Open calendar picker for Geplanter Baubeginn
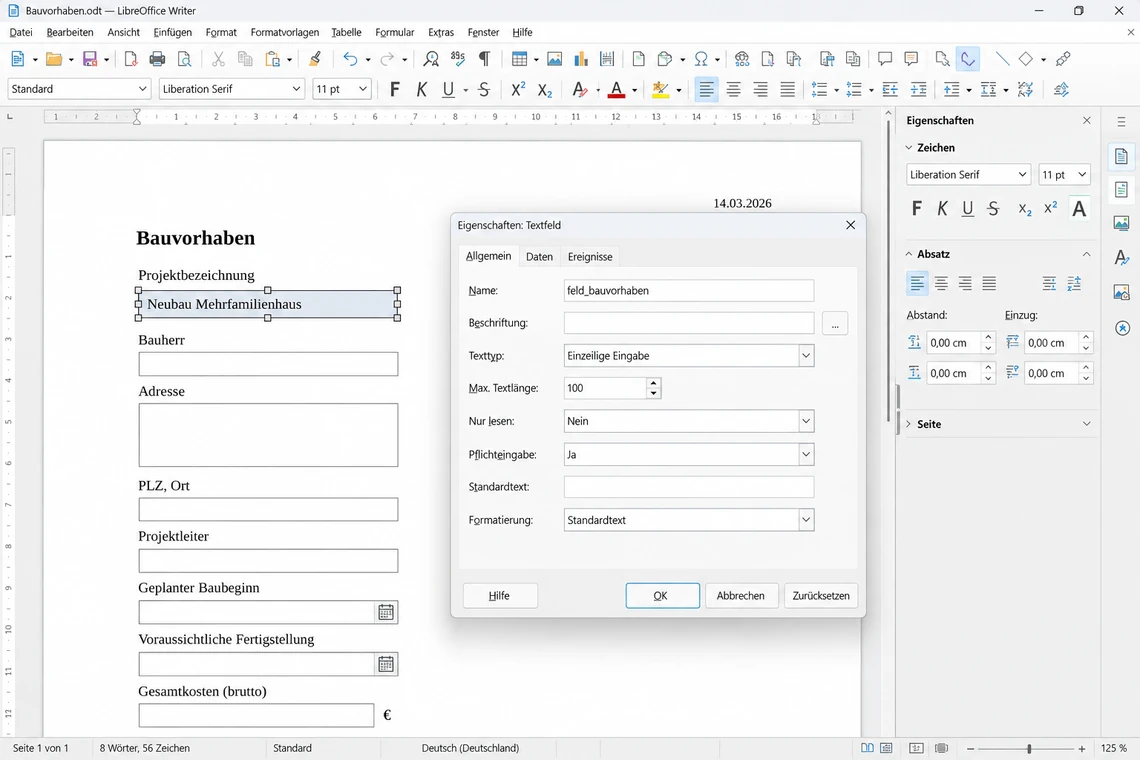Image resolution: width=1140 pixels, height=760 pixels. [x=386, y=612]
